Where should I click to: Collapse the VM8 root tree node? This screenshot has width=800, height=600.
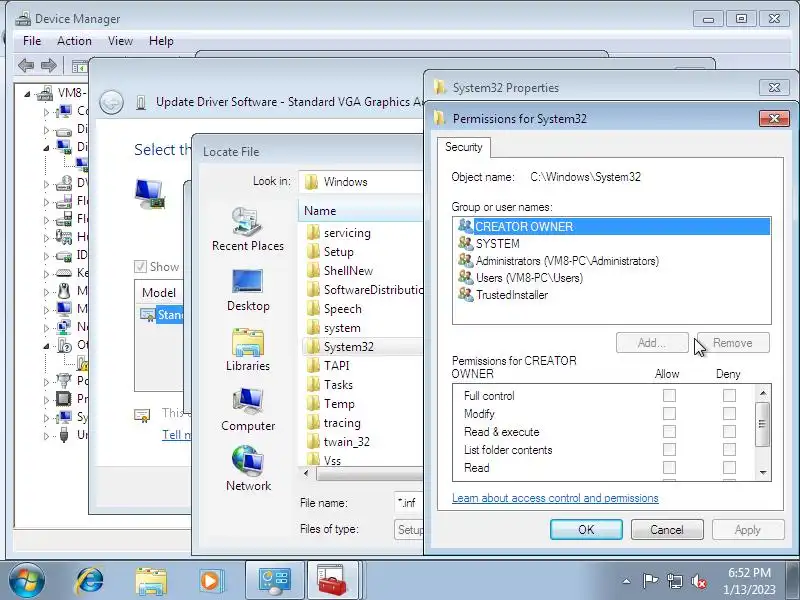[x=28, y=94]
